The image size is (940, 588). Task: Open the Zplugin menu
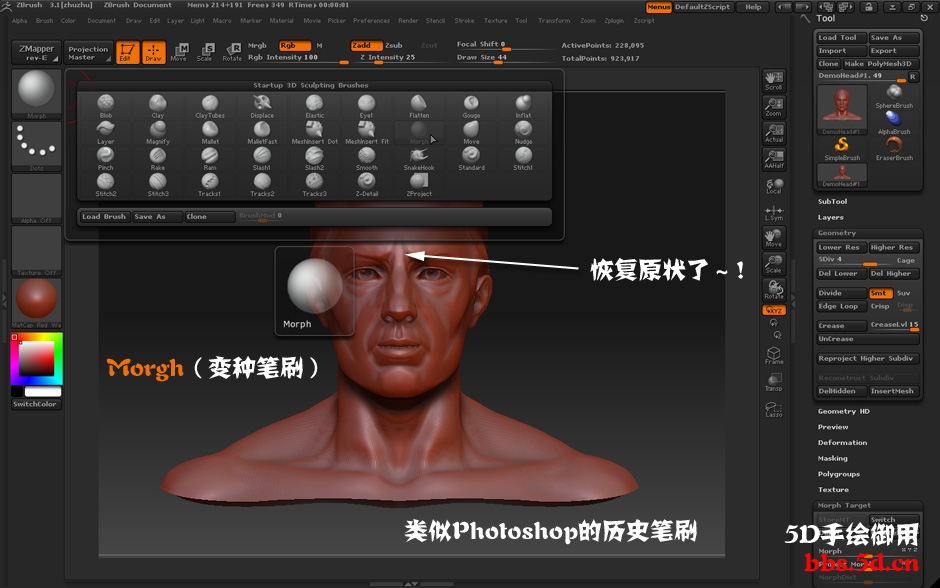click(x=614, y=20)
